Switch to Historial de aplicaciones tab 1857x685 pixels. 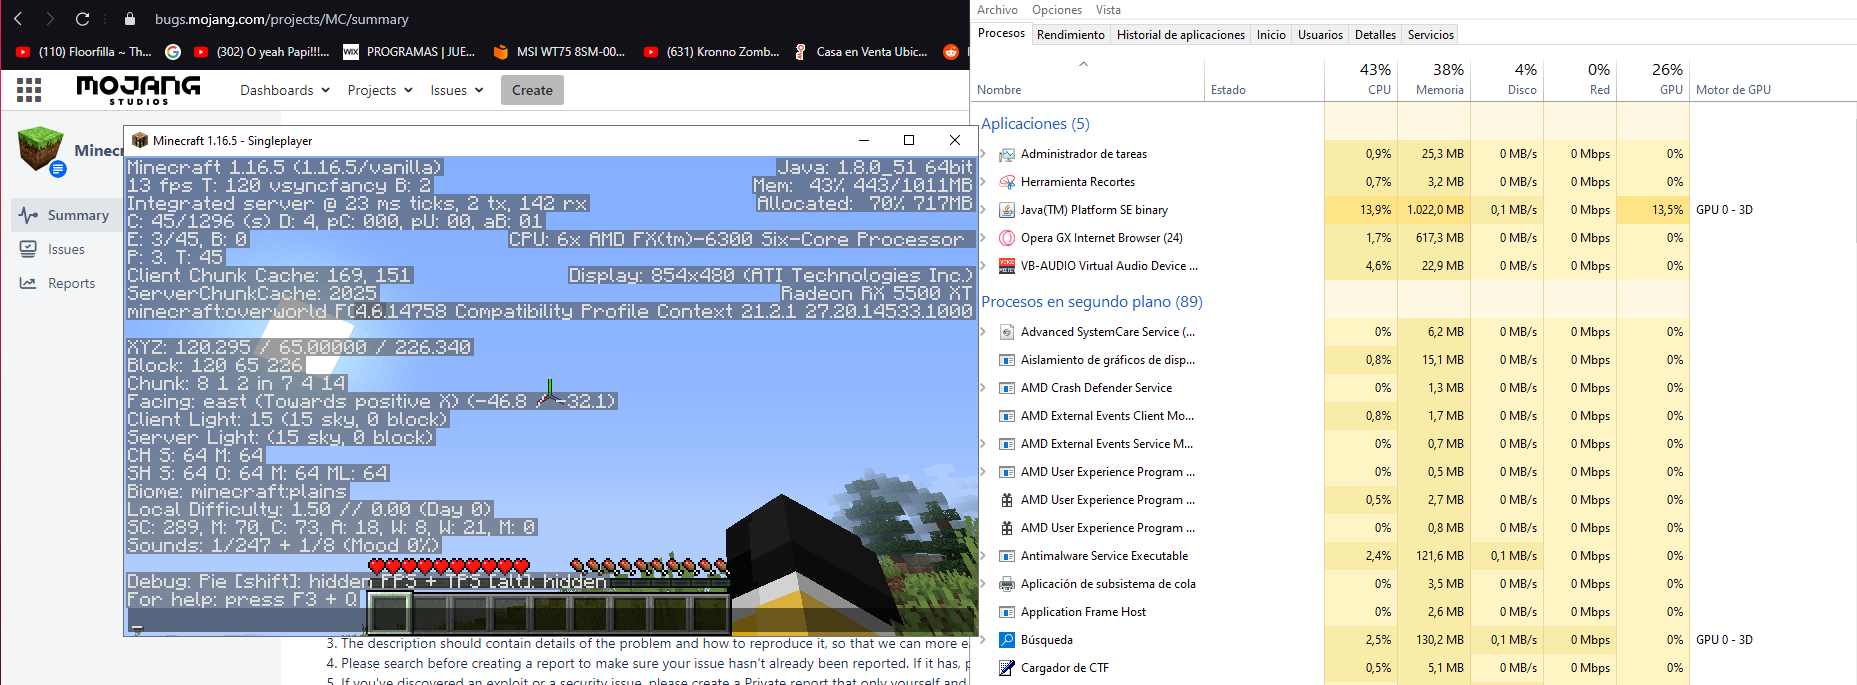click(1181, 35)
